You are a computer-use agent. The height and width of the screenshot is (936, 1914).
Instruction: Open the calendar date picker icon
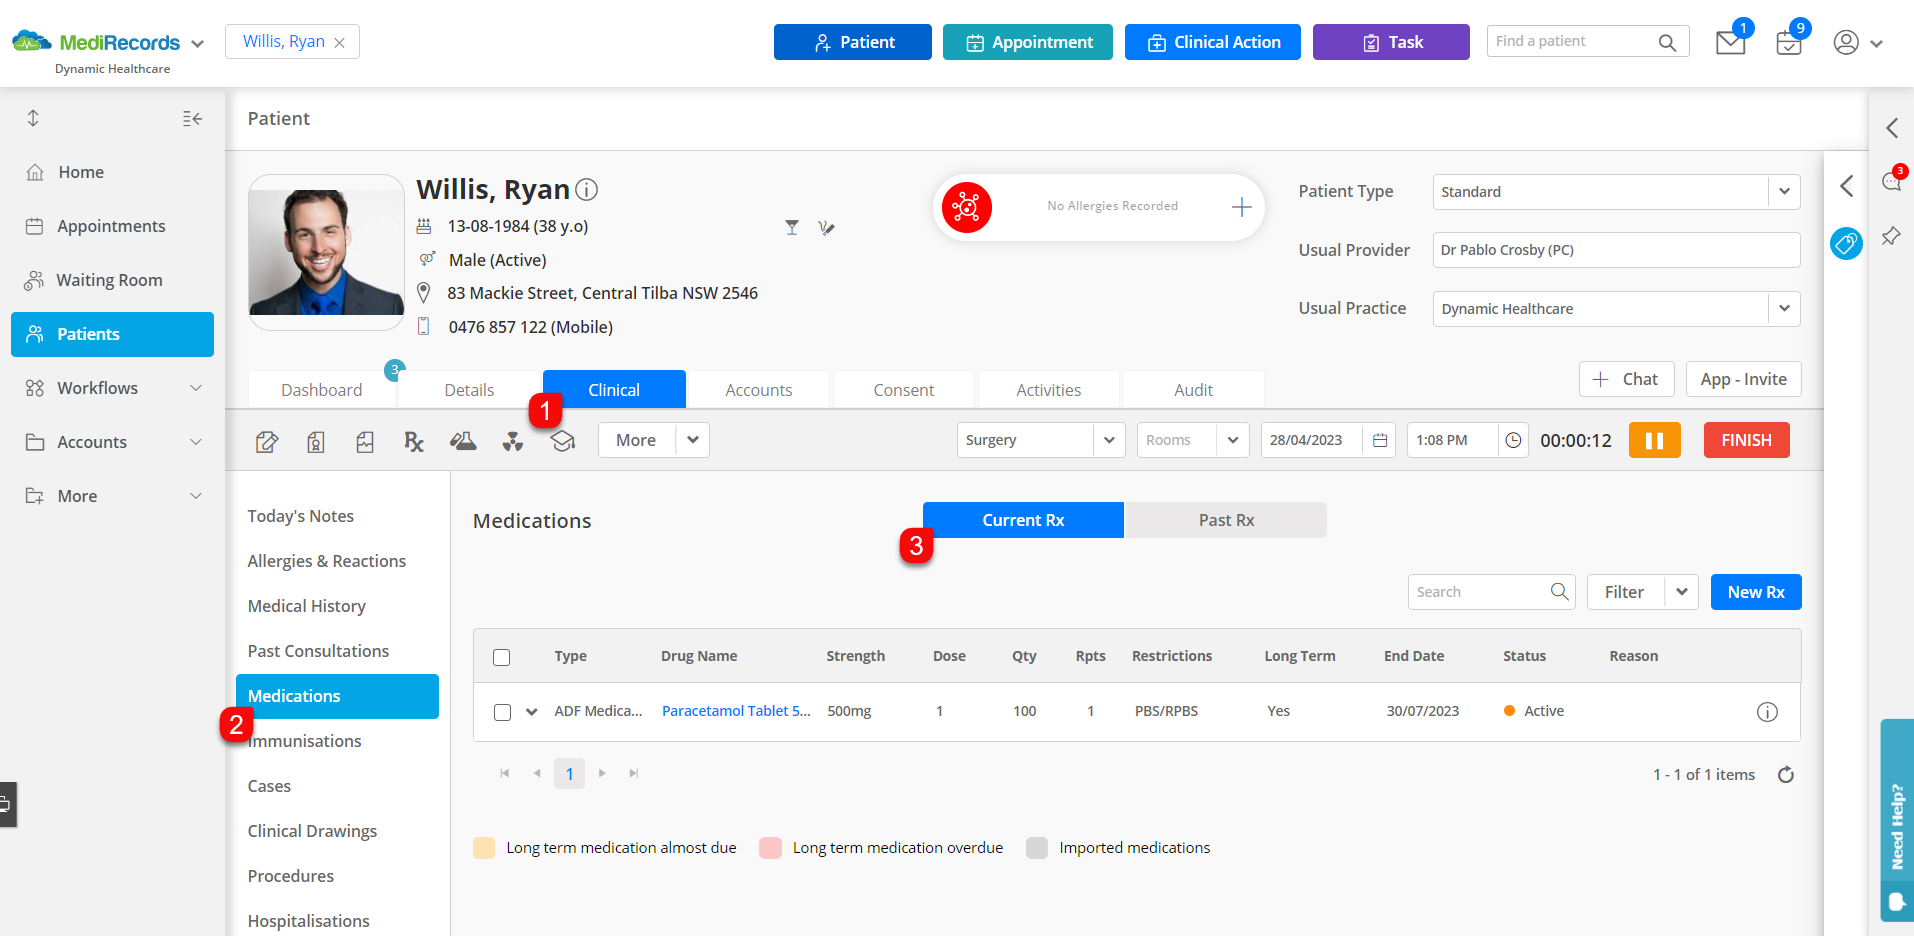pyautogui.click(x=1380, y=440)
